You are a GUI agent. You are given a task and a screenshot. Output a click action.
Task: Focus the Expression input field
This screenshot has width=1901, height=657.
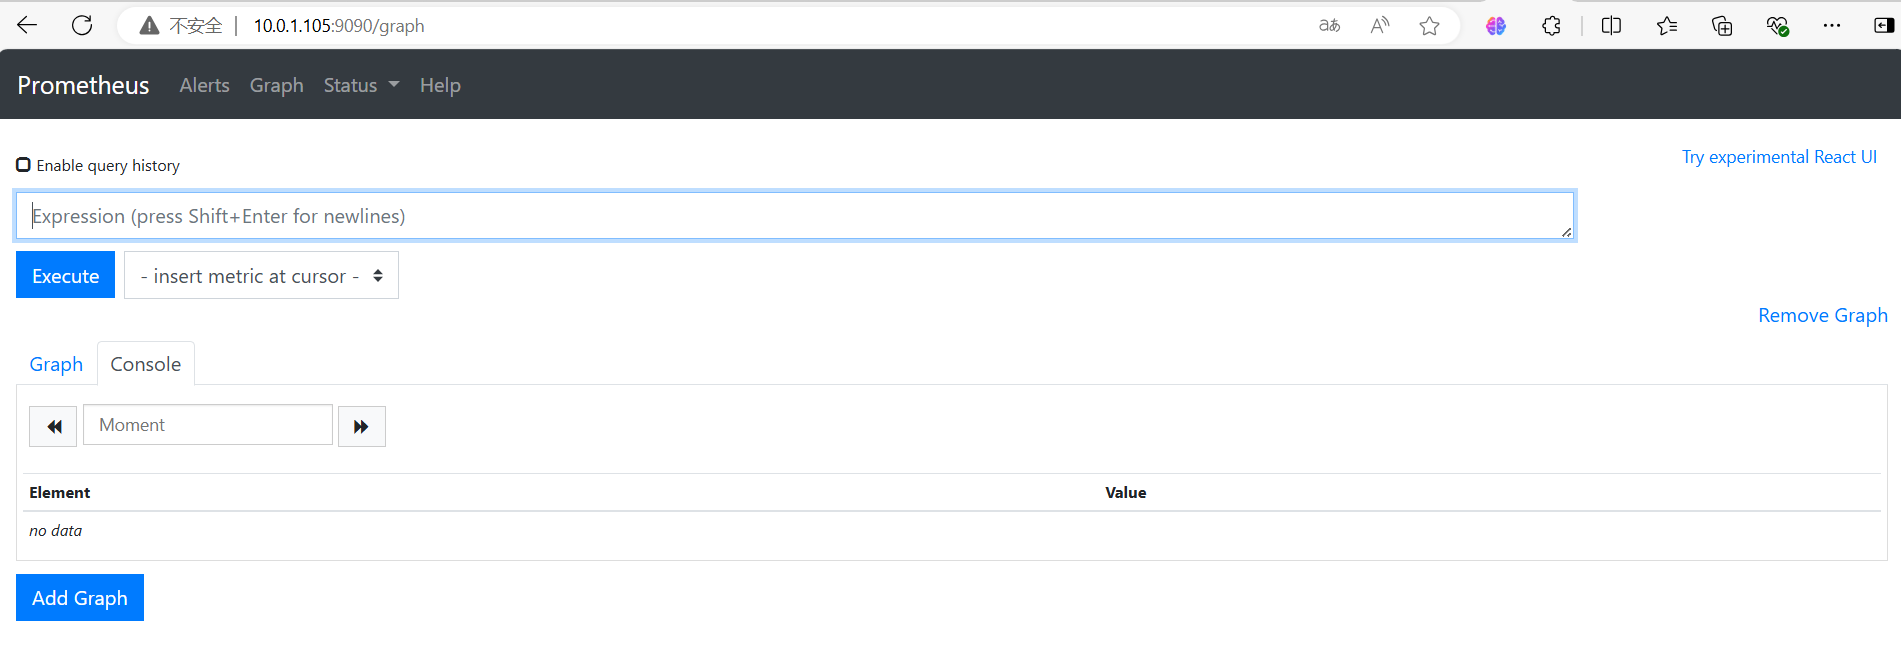pos(795,216)
